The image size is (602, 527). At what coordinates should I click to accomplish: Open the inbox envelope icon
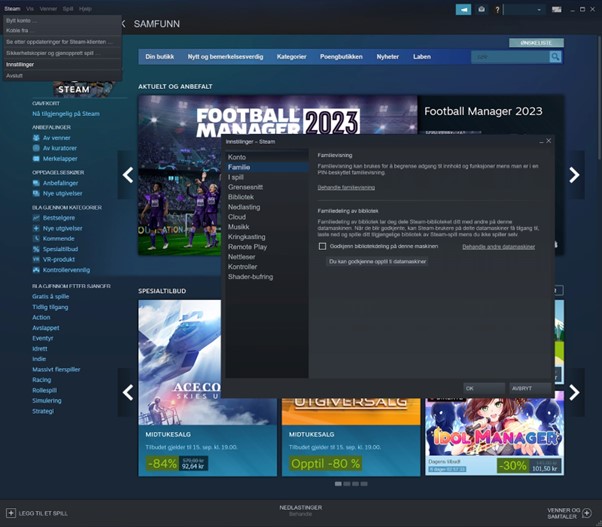click(x=481, y=10)
